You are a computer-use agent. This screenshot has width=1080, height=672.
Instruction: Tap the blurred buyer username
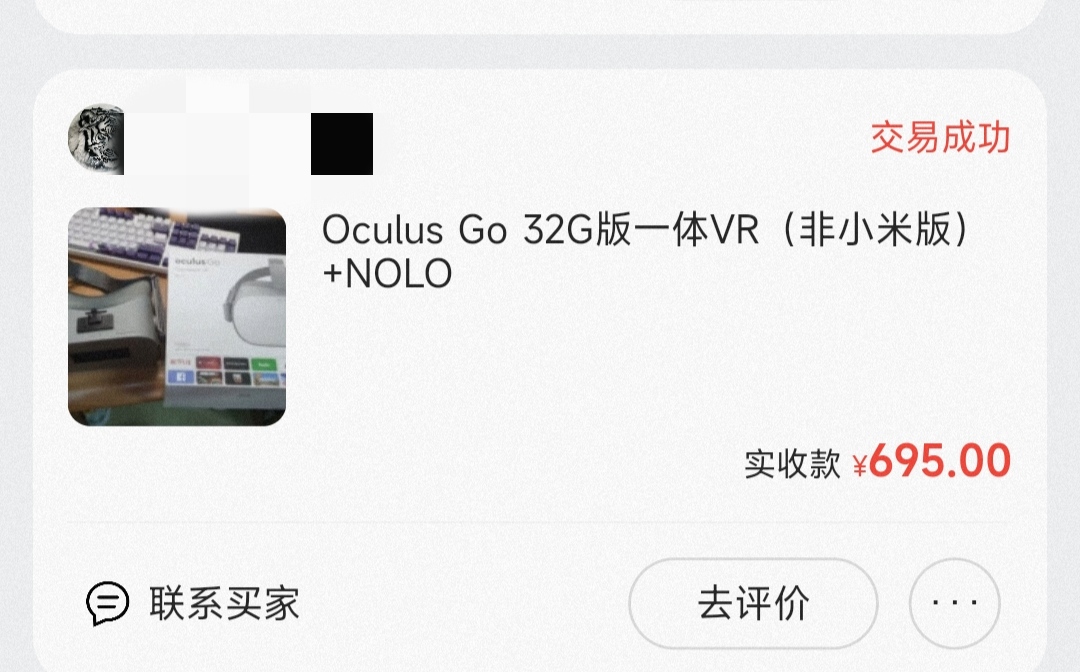(217, 134)
